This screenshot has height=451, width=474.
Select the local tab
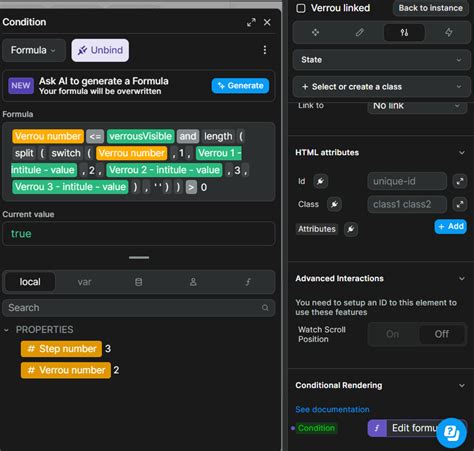click(x=30, y=282)
